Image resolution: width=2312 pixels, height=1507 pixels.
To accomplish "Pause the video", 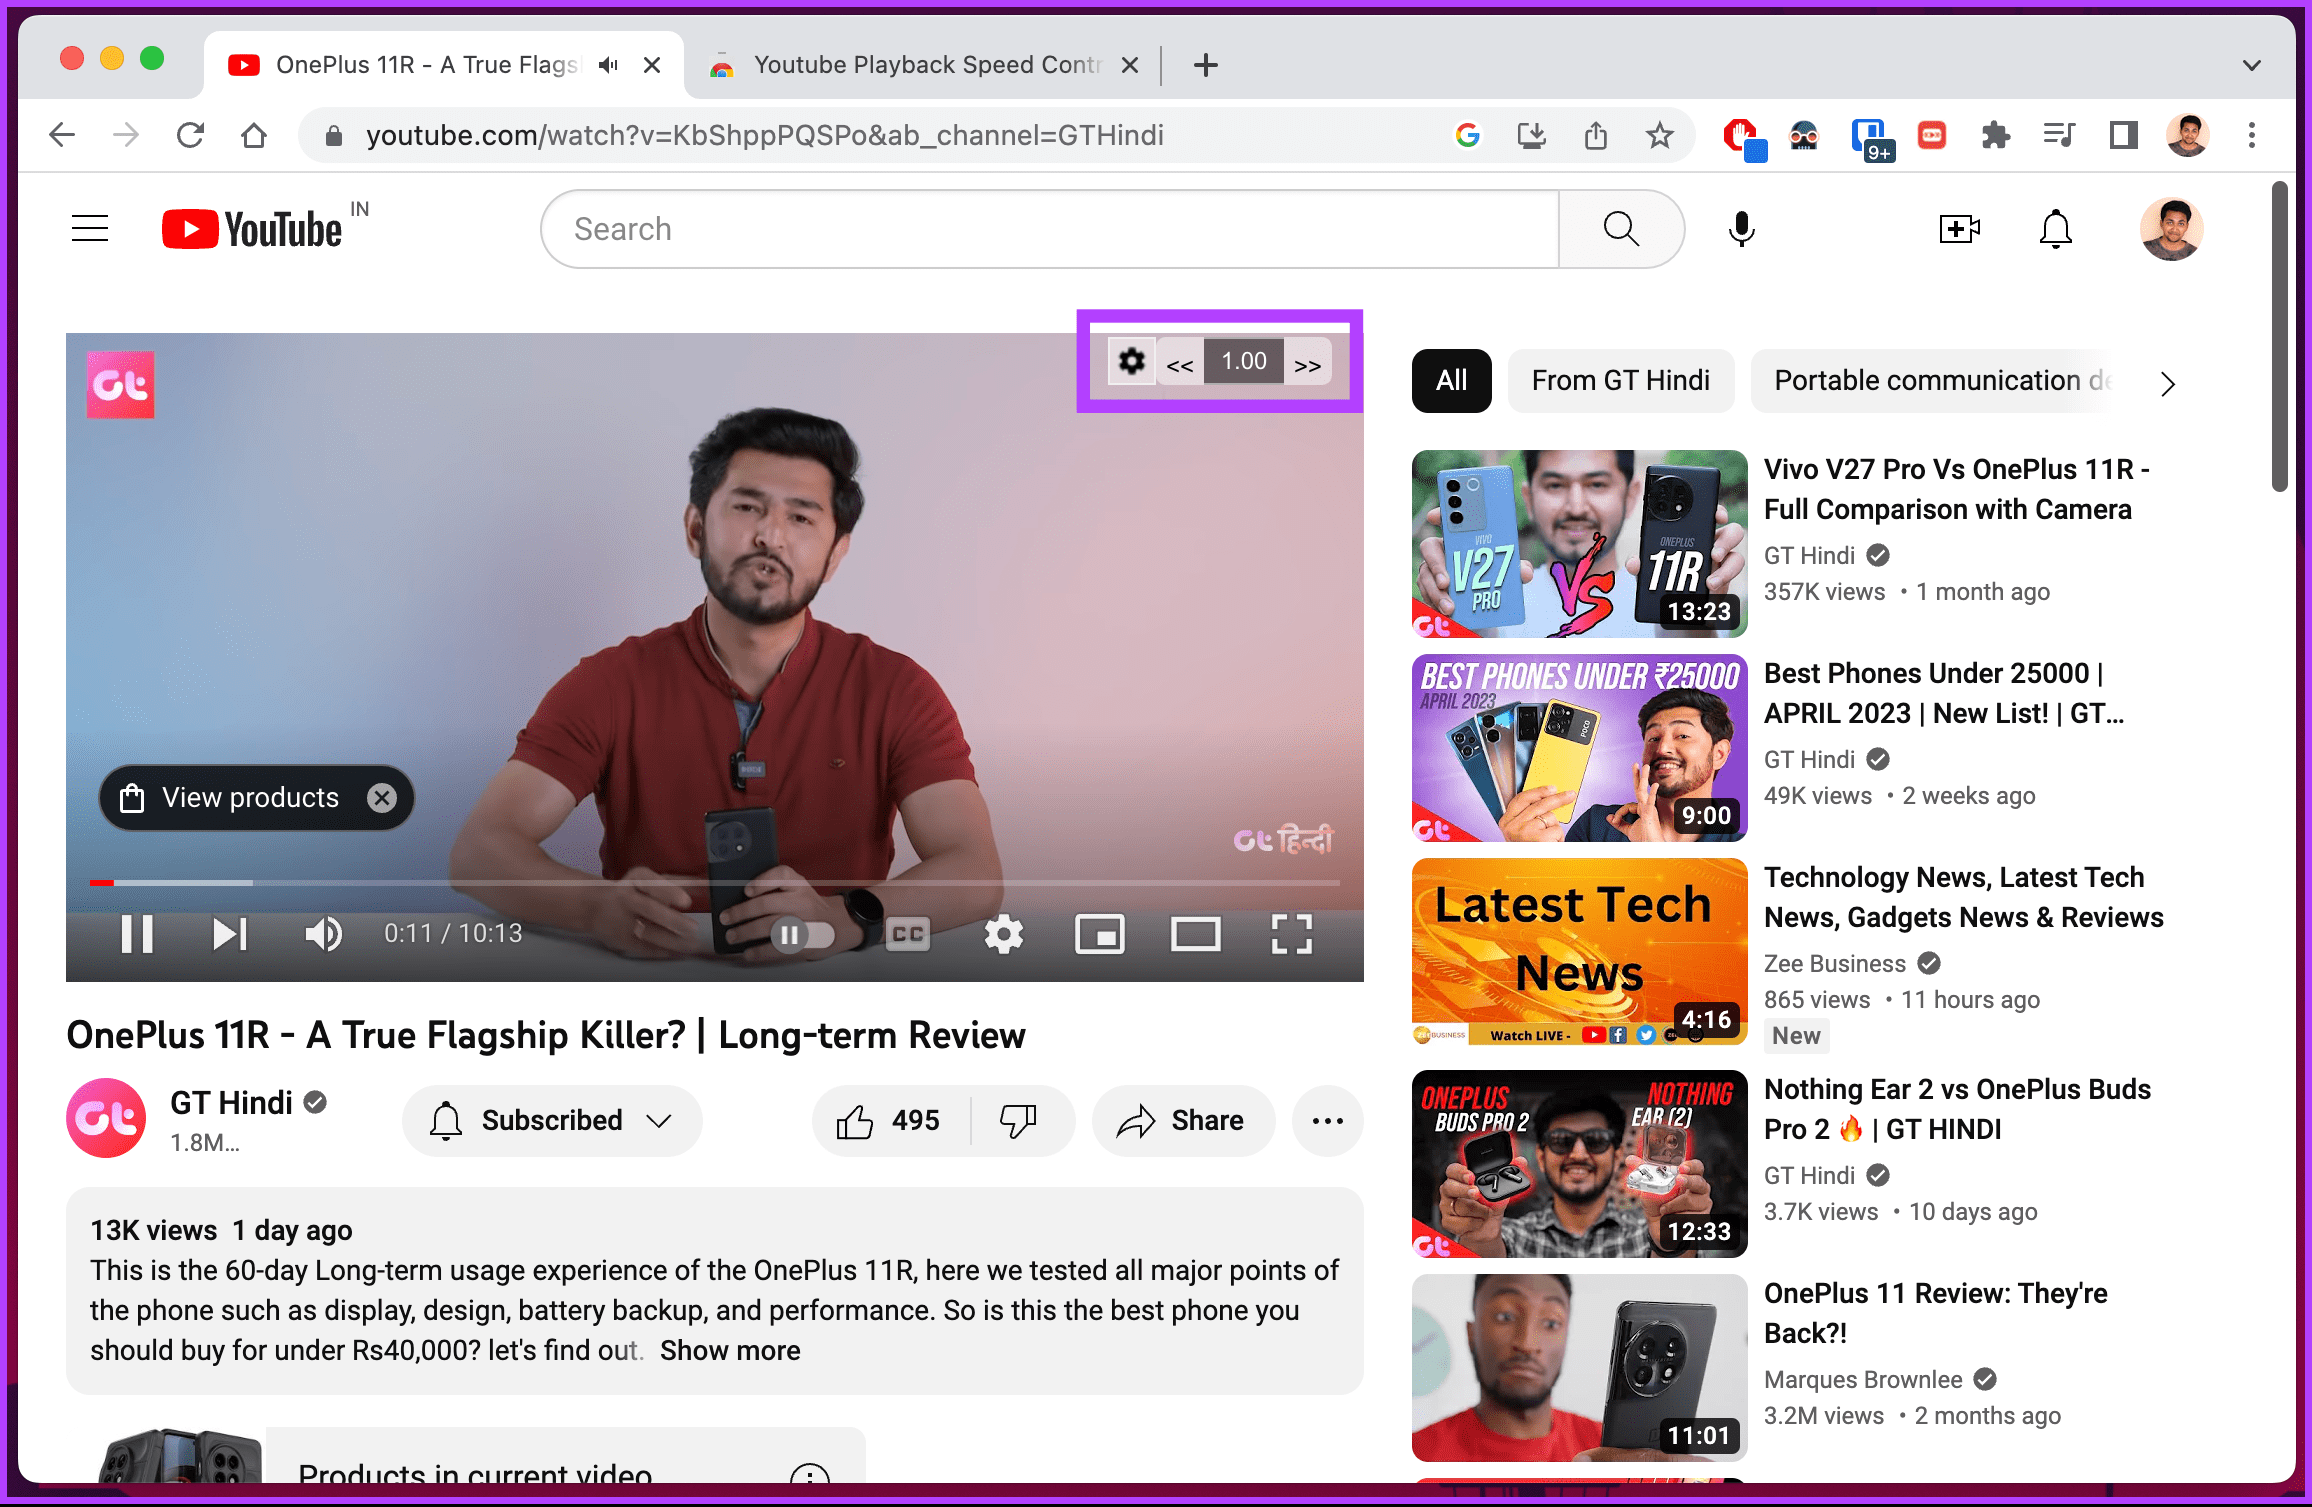I will tap(137, 934).
